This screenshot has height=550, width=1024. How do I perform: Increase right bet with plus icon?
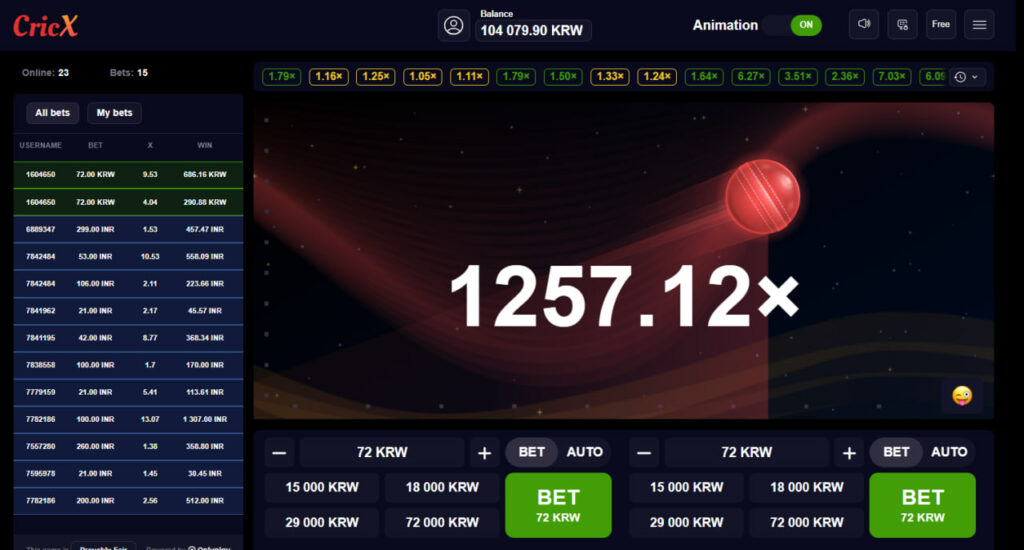[848, 453]
